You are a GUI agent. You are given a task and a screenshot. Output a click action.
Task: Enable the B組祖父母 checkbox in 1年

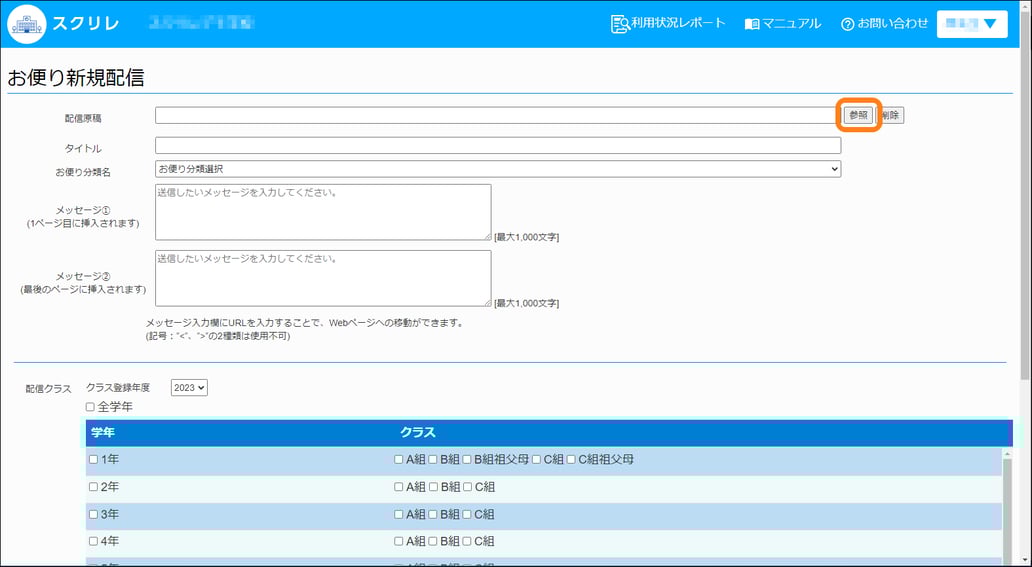point(467,460)
